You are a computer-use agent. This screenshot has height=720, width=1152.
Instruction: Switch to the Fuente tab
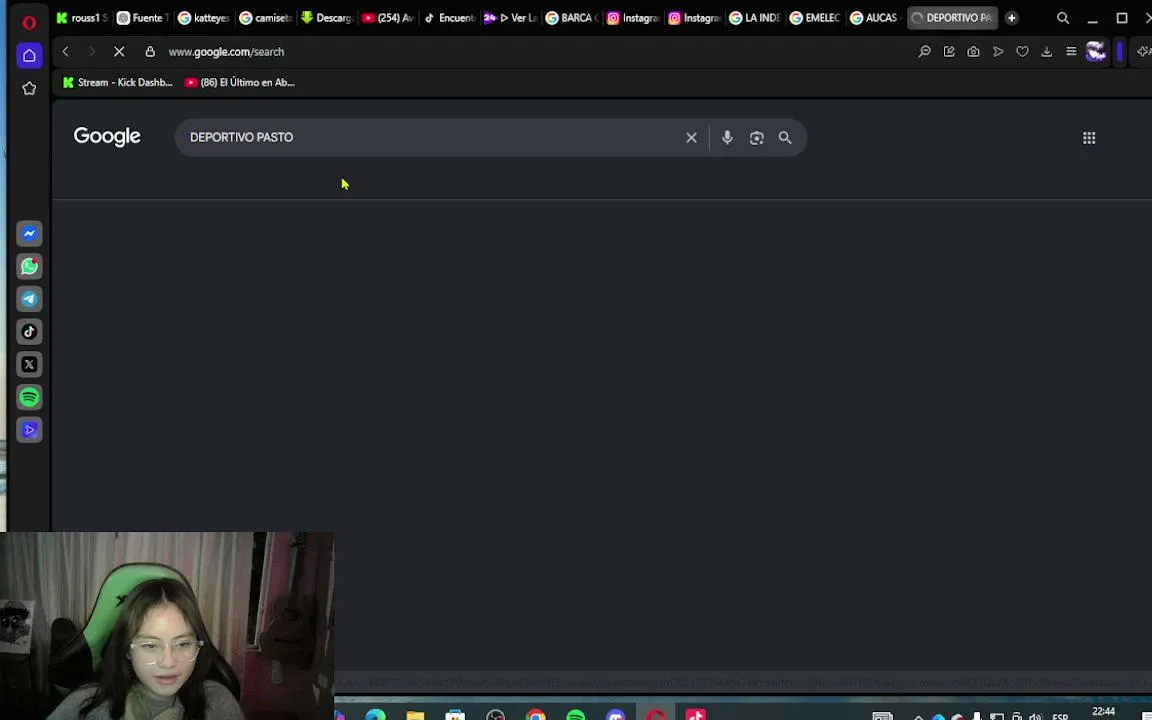click(143, 18)
